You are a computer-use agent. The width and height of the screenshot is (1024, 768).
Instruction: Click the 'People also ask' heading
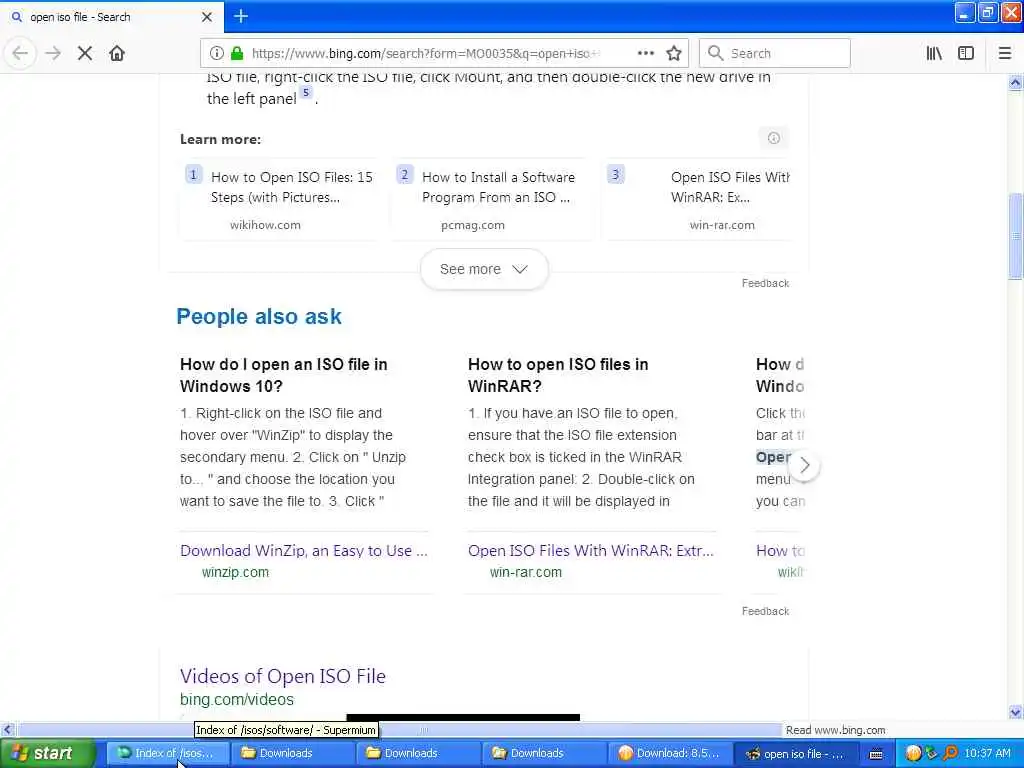pos(259,317)
